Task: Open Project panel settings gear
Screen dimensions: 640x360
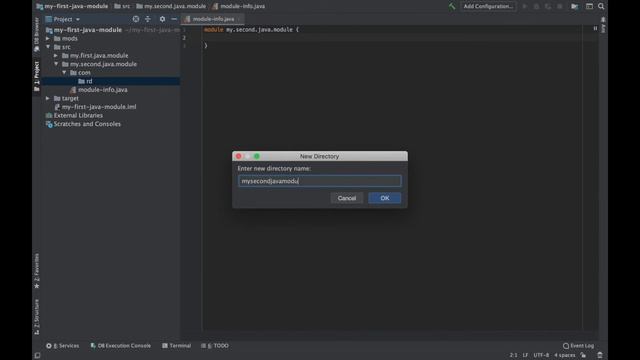Action: coord(162,19)
